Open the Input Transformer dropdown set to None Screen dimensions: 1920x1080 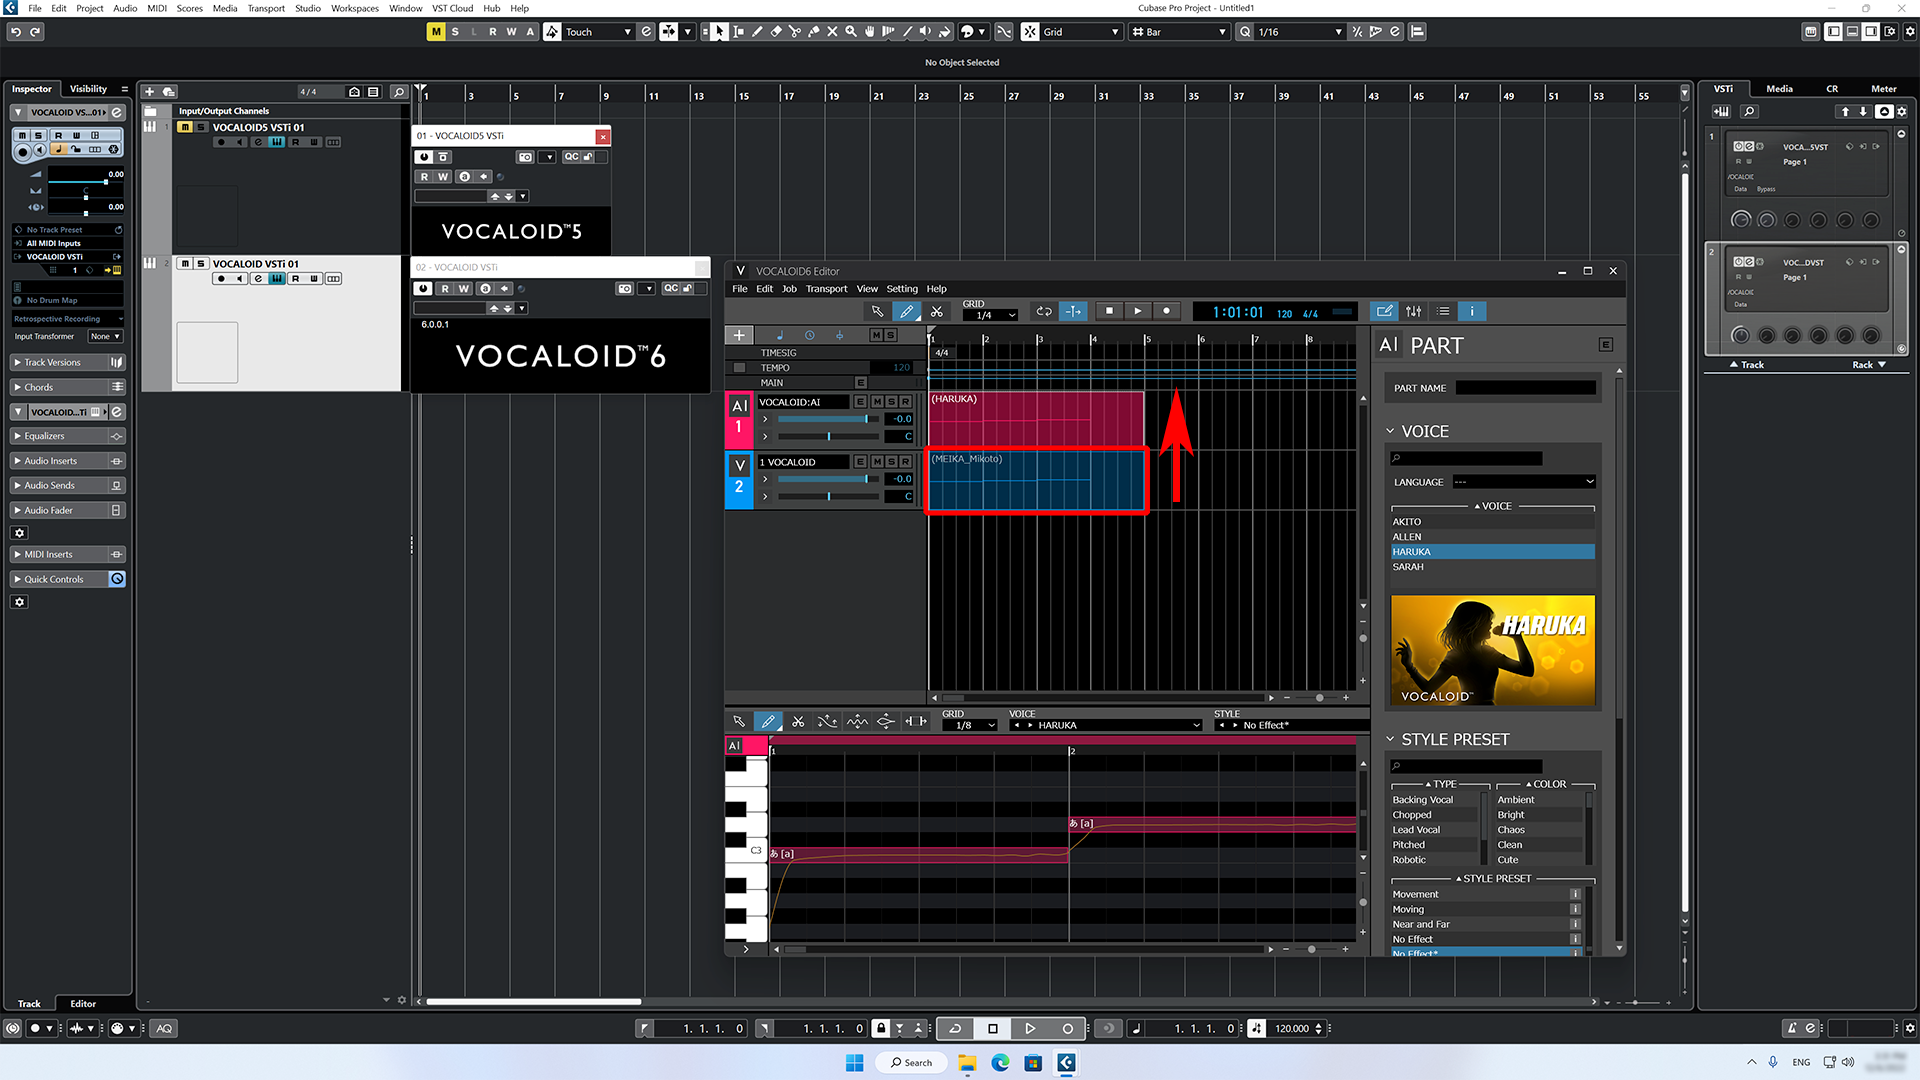click(x=105, y=336)
